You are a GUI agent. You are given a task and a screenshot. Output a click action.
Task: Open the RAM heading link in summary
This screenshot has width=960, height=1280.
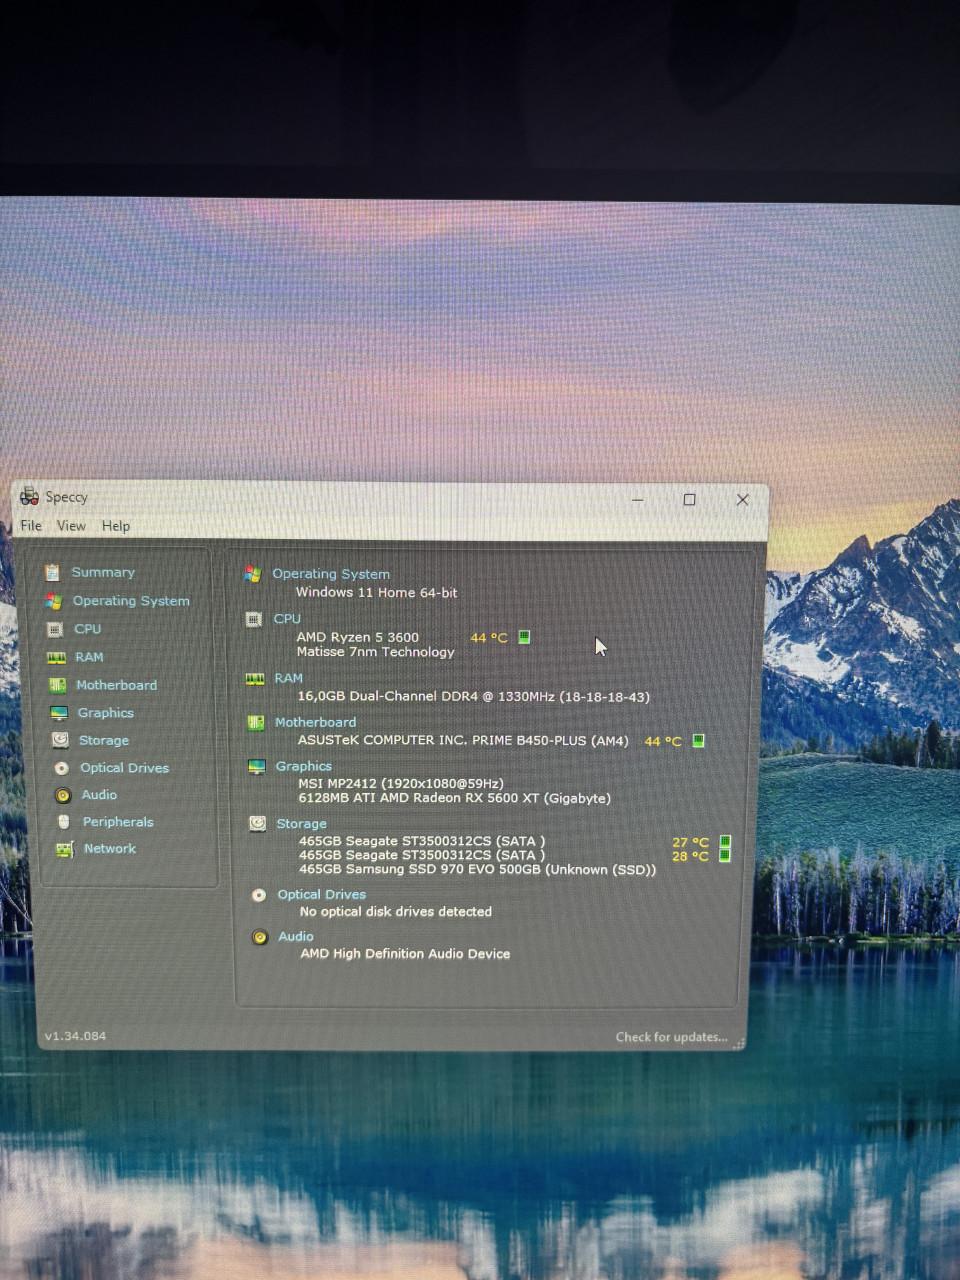(x=289, y=678)
